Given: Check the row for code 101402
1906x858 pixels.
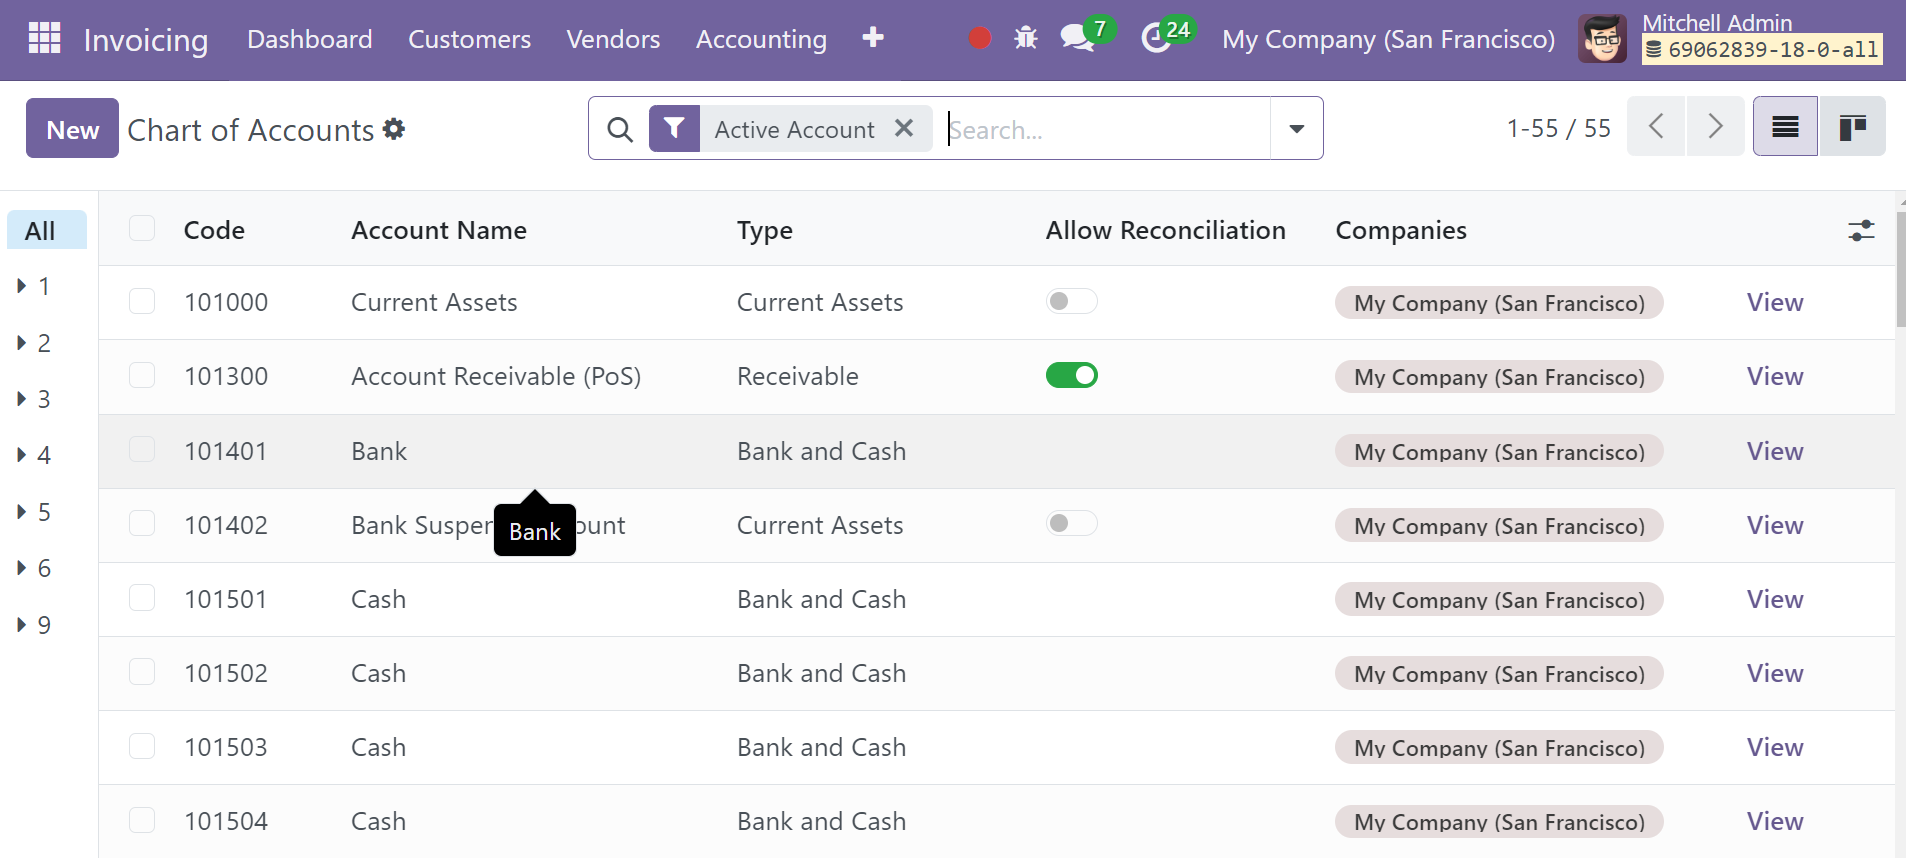Looking at the screenshot, I should (x=142, y=523).
